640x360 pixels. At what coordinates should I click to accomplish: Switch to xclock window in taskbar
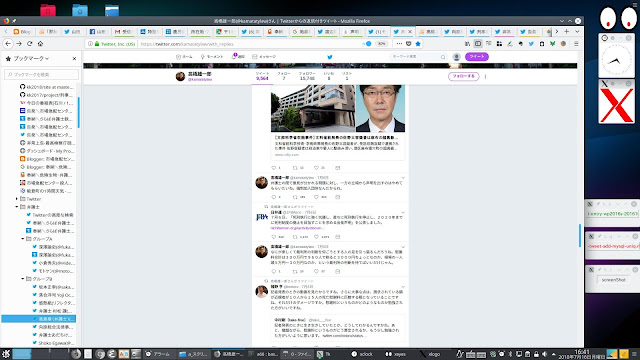(x=362, y=354)
